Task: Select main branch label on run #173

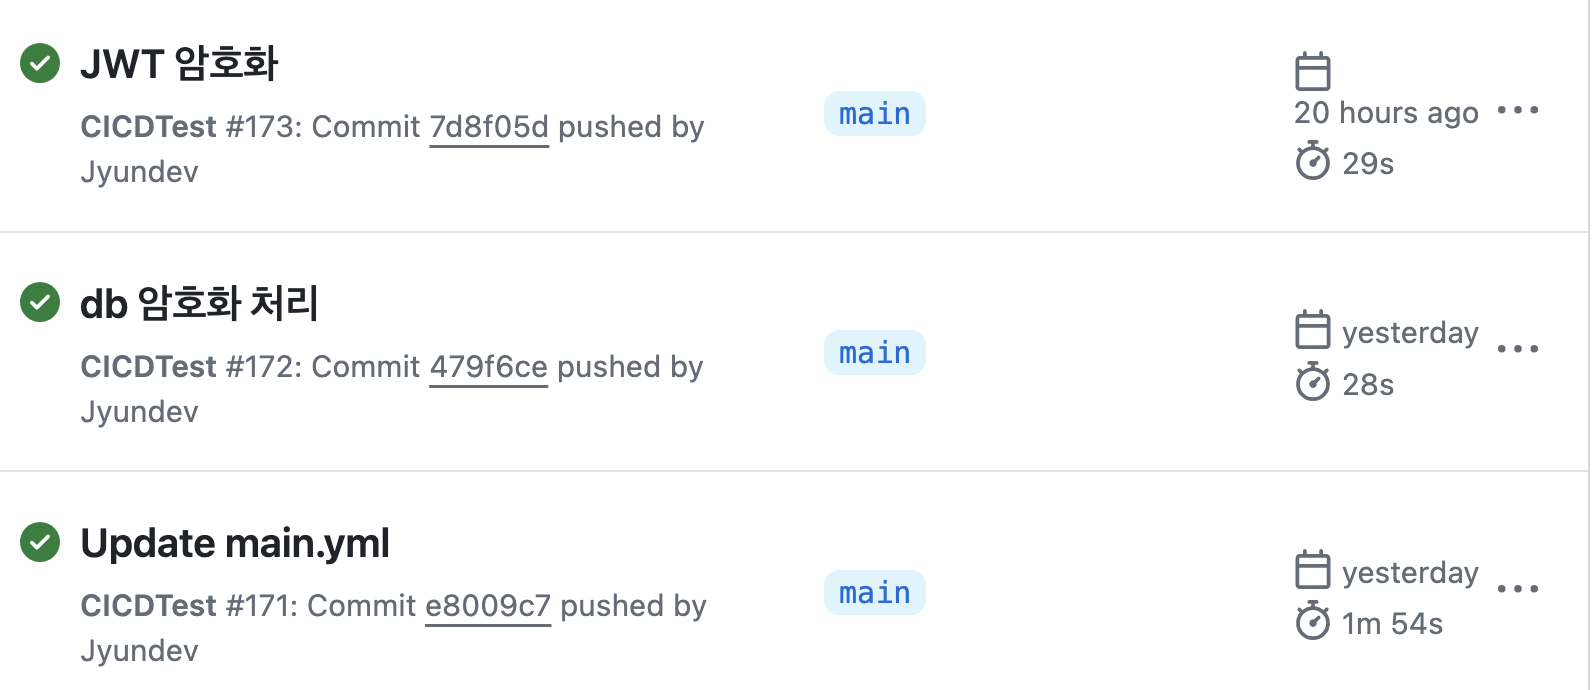Action: pyautogui.click(x=875, y=114)
